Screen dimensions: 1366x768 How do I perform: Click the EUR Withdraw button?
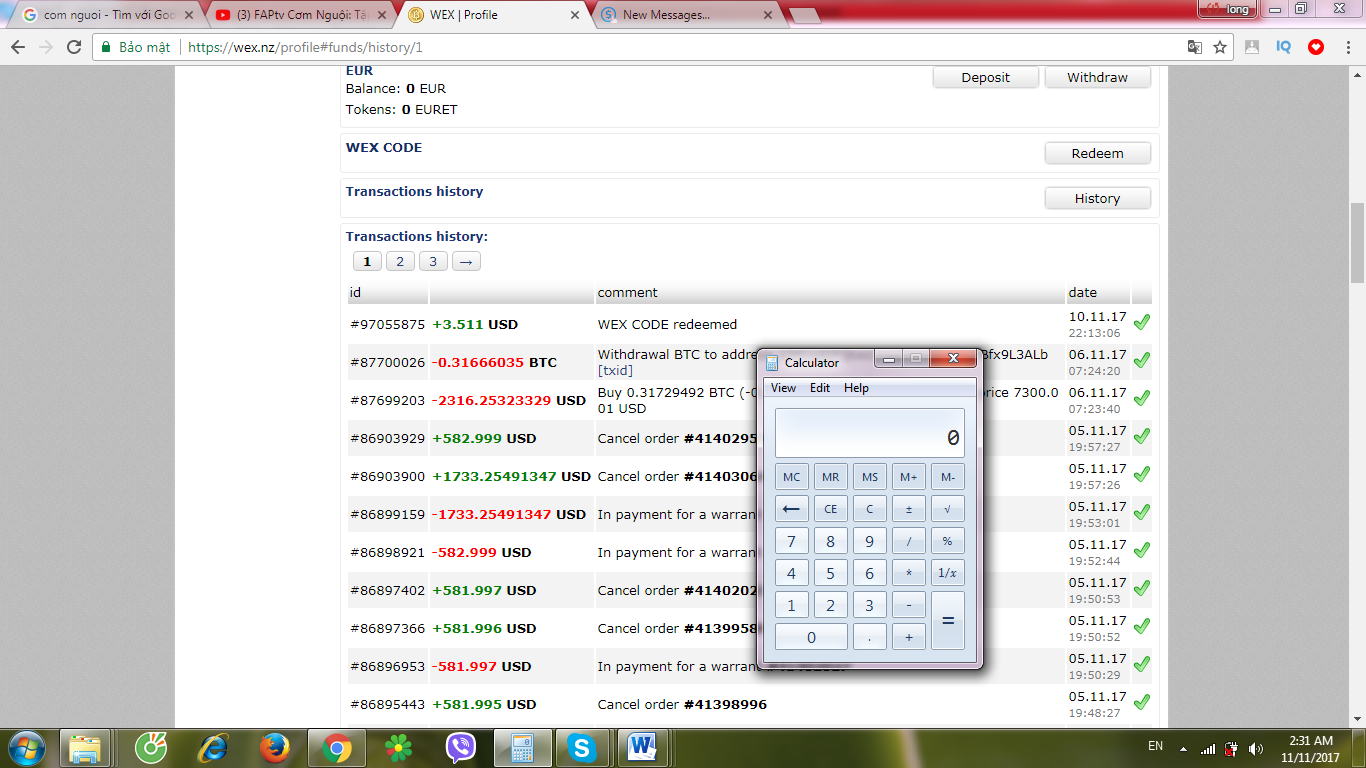[x=1097, y=78]
